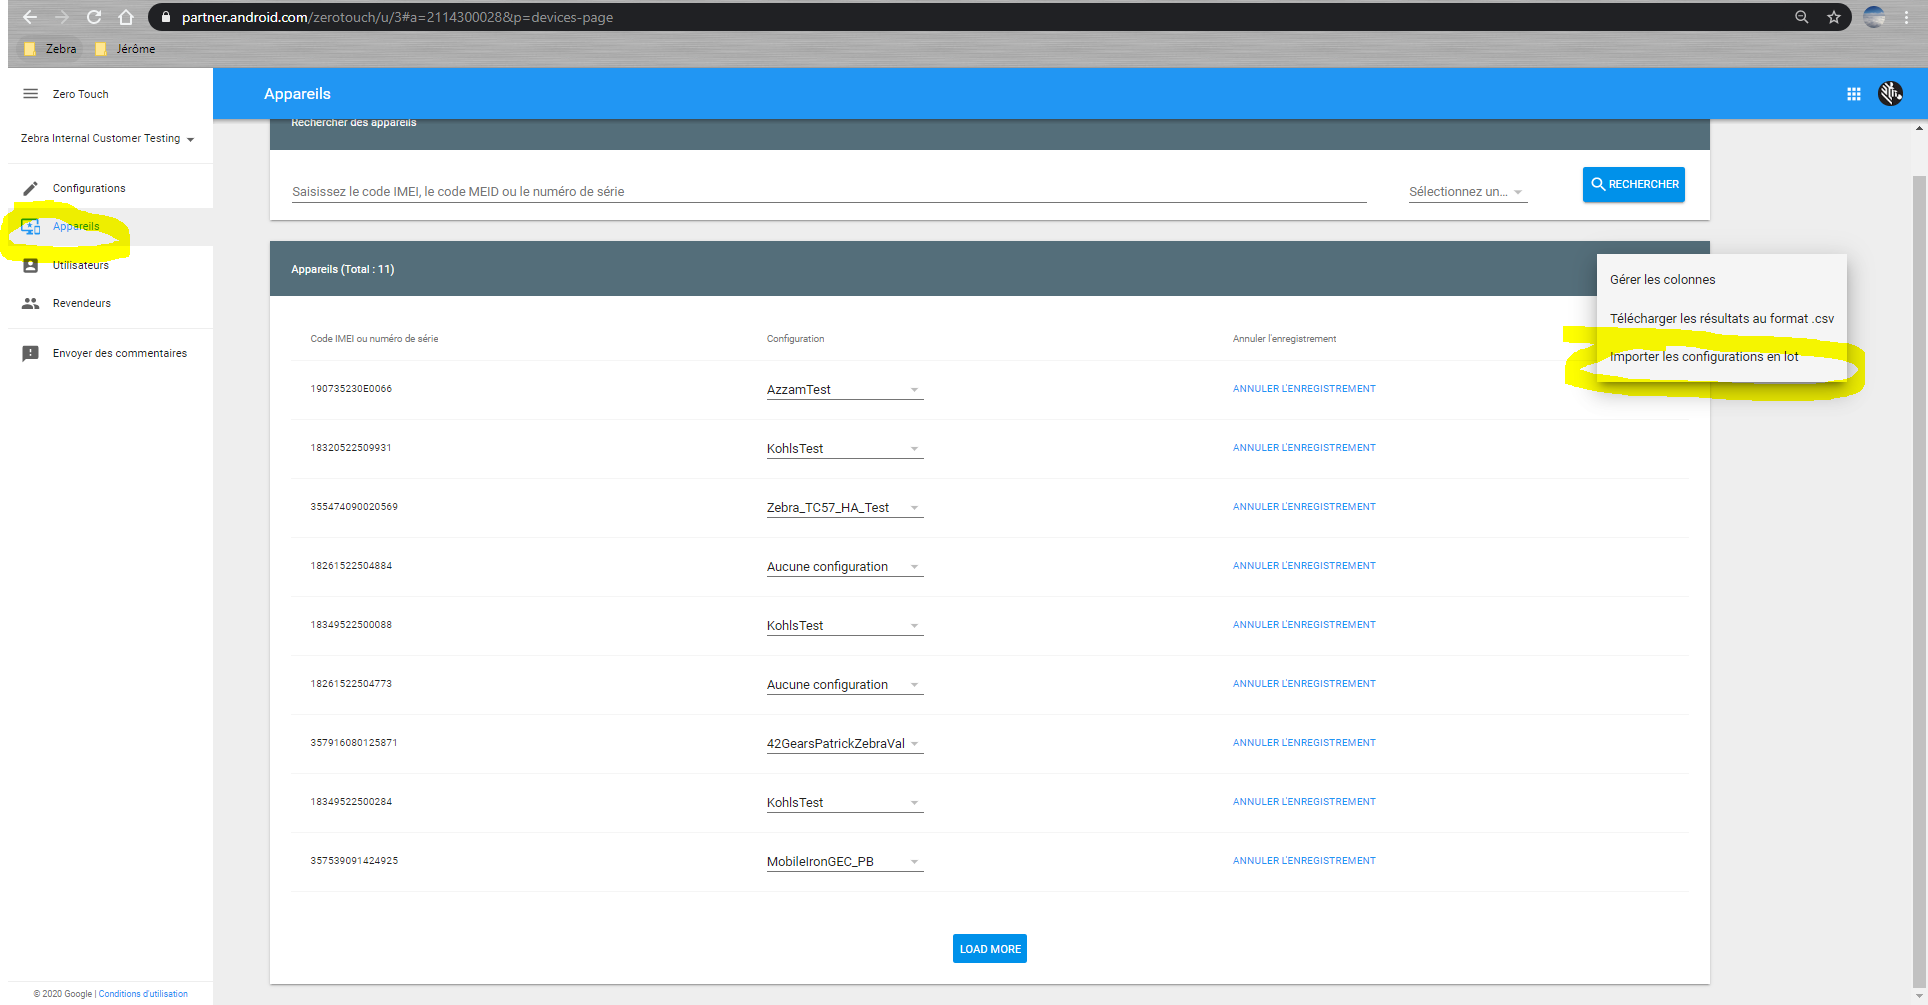Bookmark this page with the star icon
1928x1005 pixels.
[x=1834, y=17]
